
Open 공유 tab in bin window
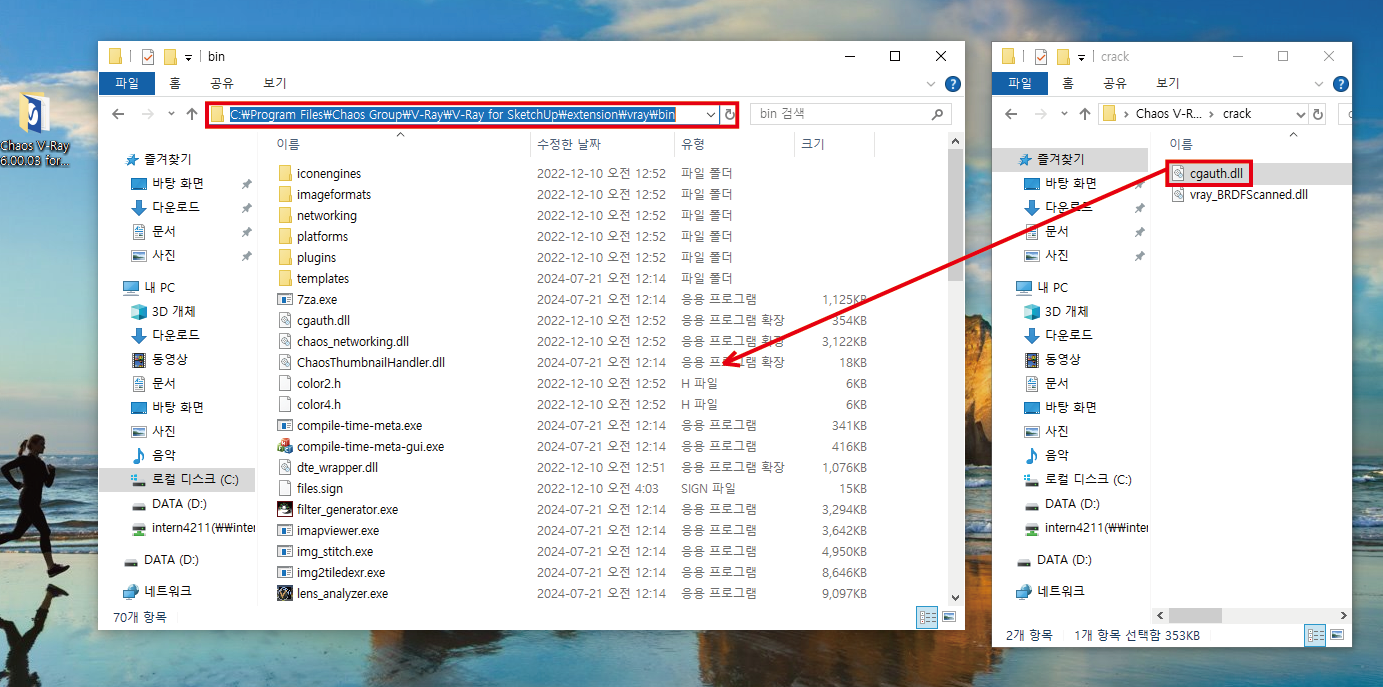click(222, 83)
